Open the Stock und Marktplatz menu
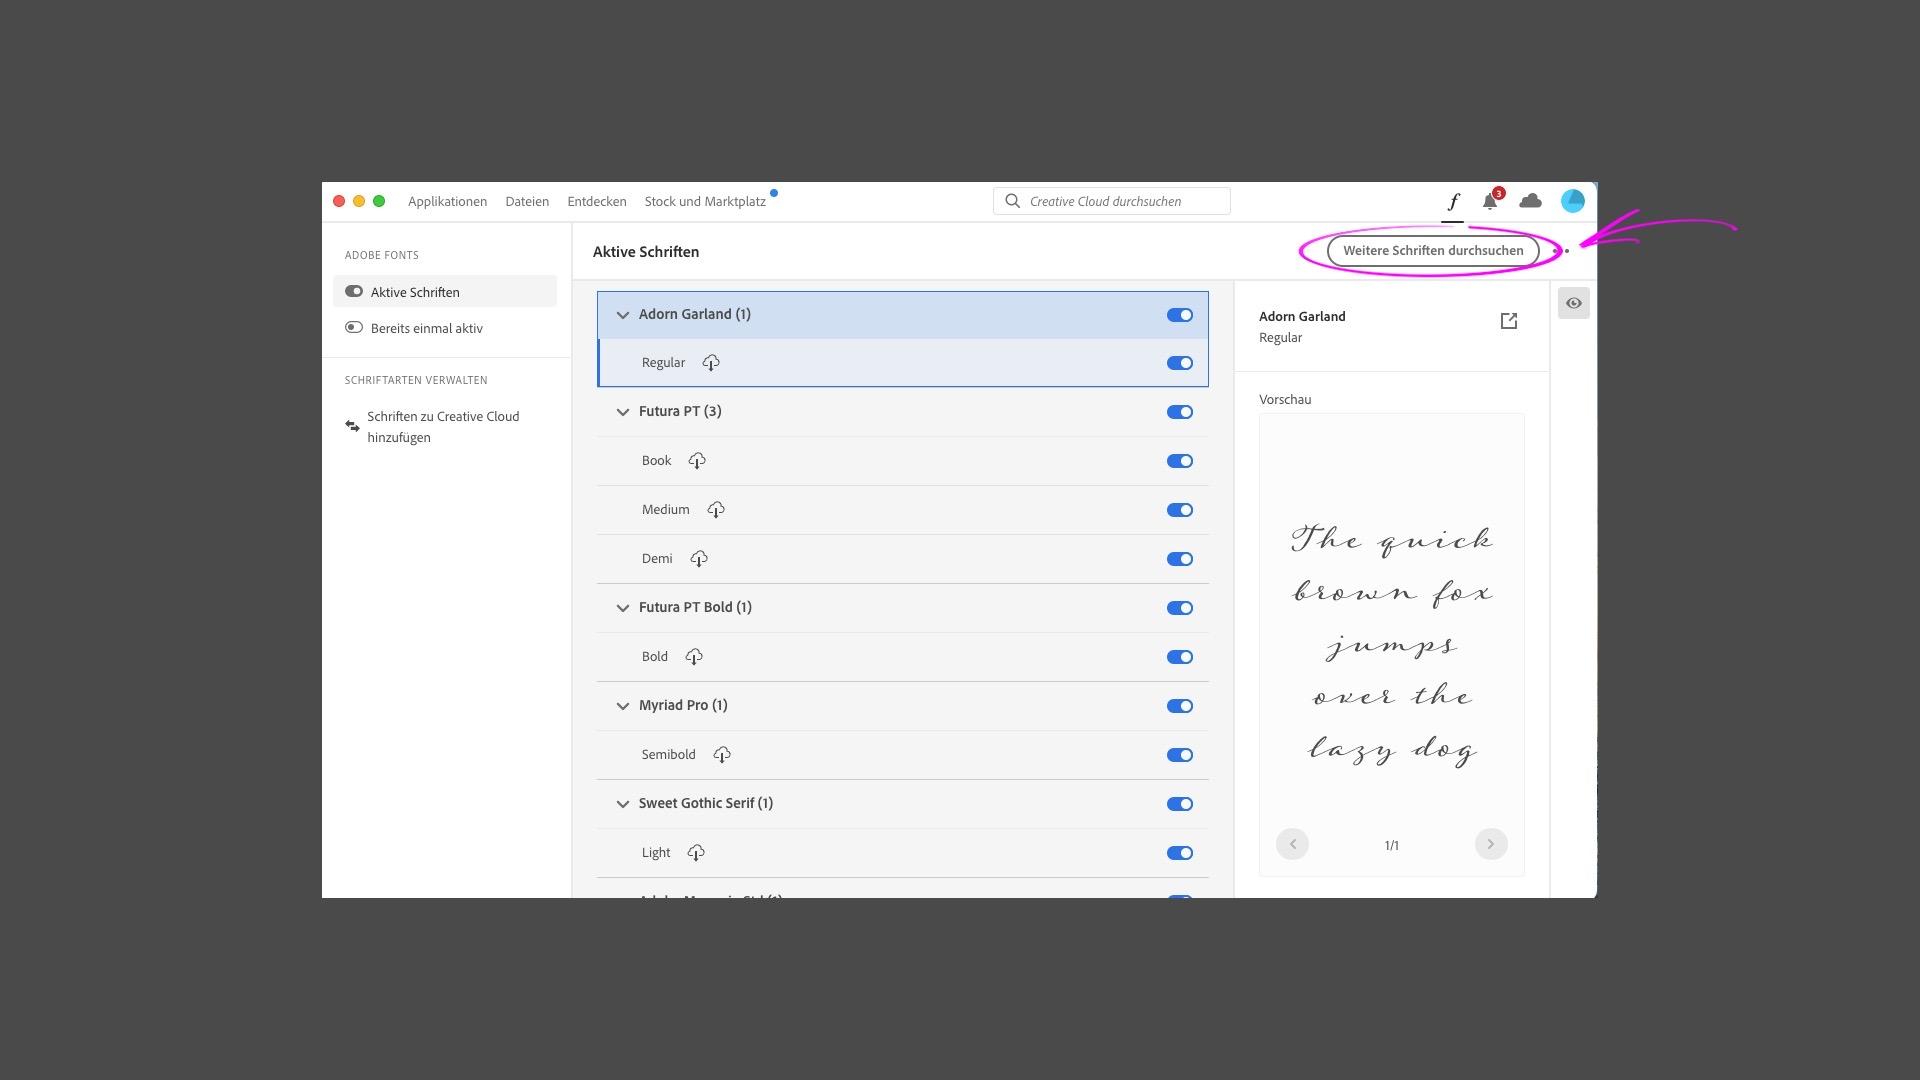The height and width of the screenshot is (1080, 1920). point(704,201)
